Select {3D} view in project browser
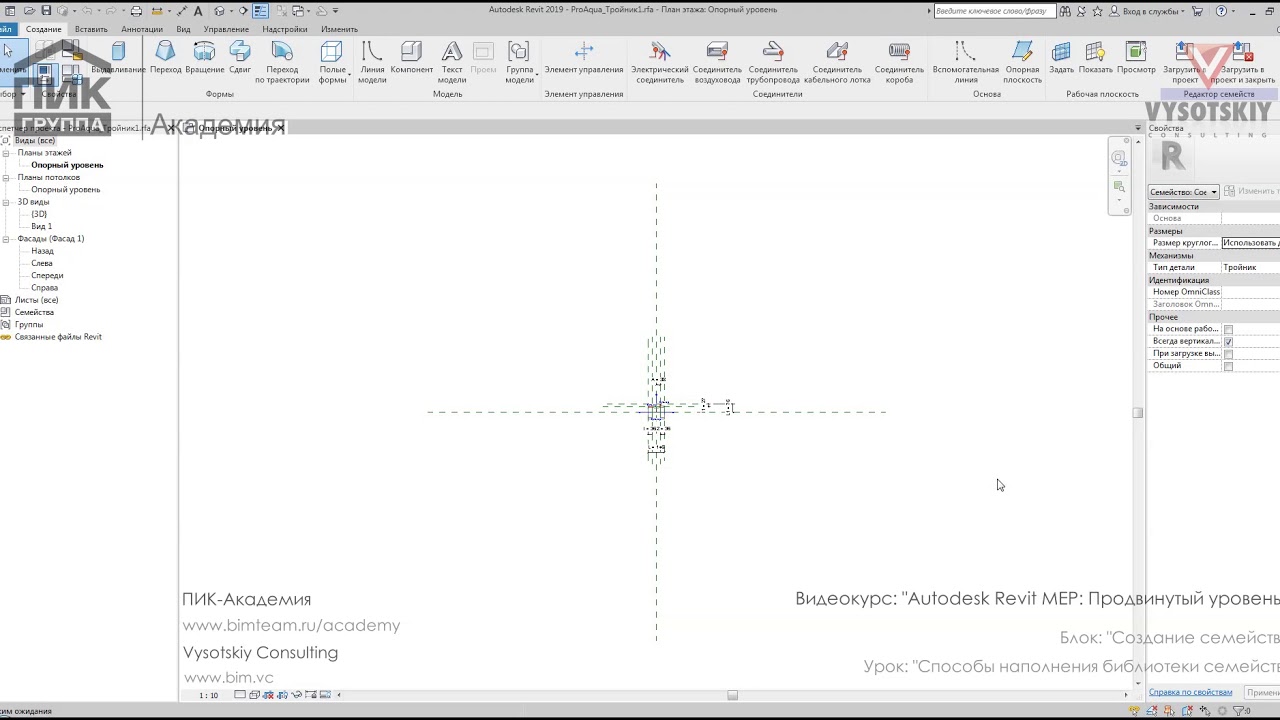1280x720 pixels. tap(39, 214)
